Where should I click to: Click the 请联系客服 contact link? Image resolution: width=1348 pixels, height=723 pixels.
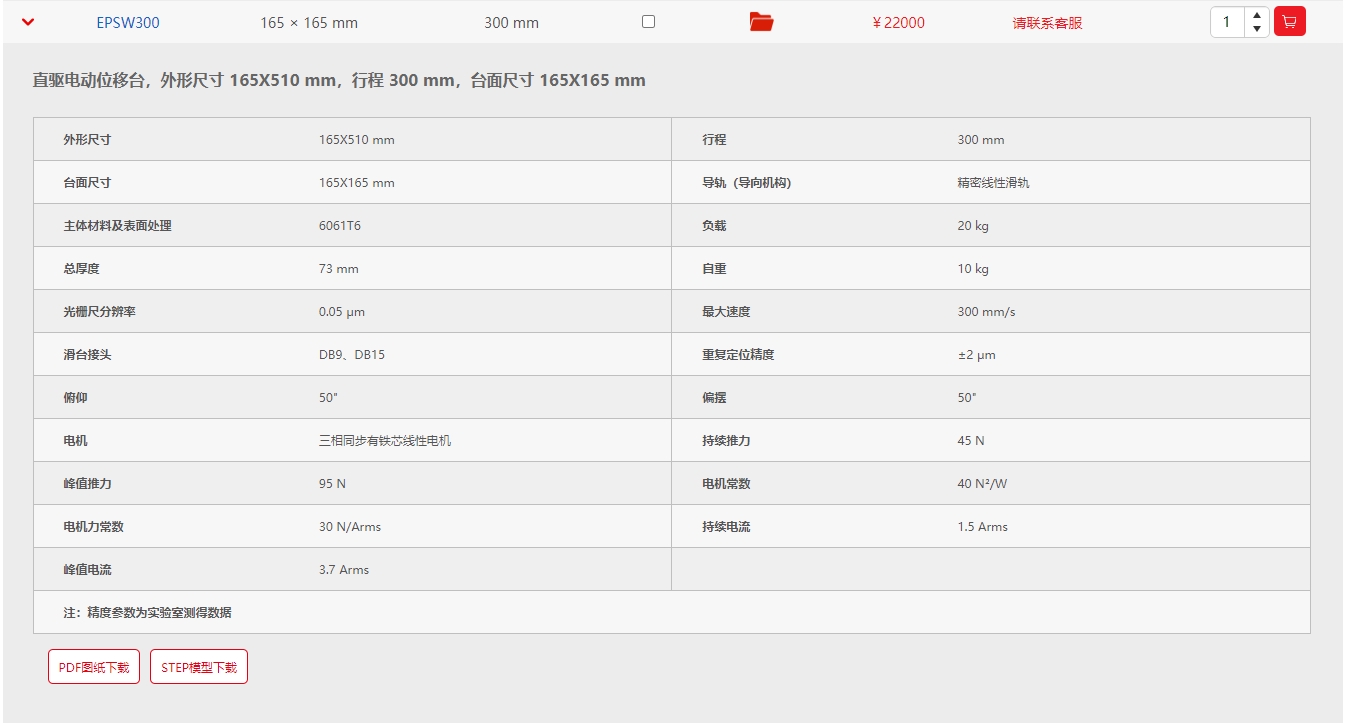coord(1047,22)
